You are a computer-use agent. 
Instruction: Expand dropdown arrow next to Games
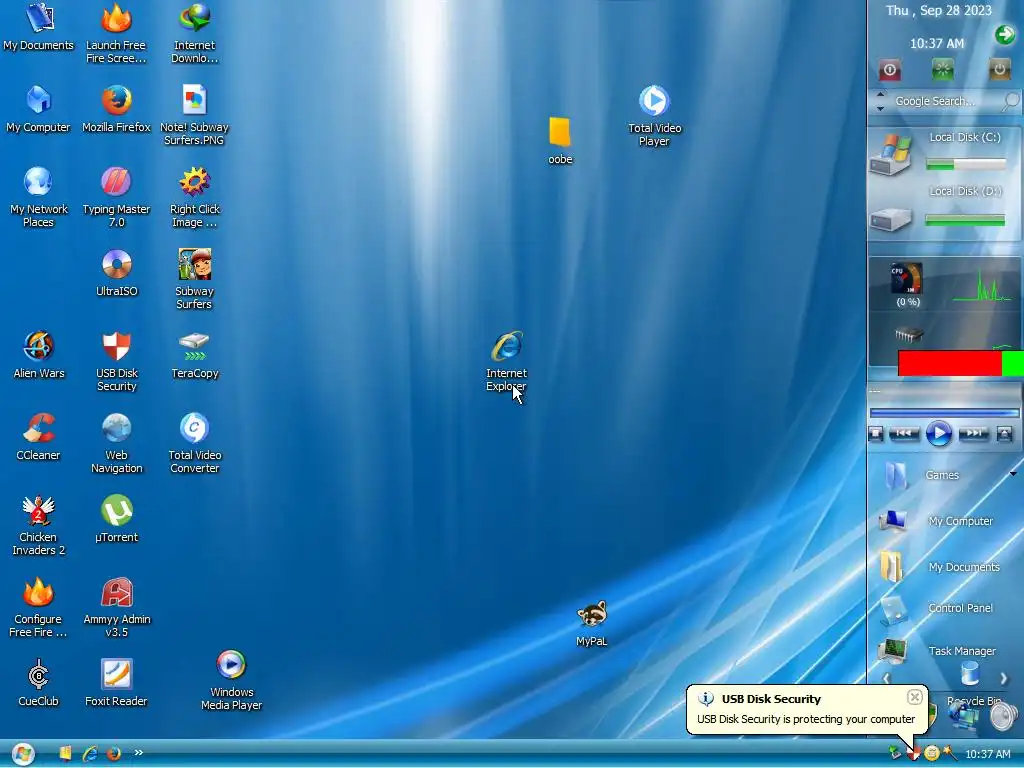(1014, 473)
